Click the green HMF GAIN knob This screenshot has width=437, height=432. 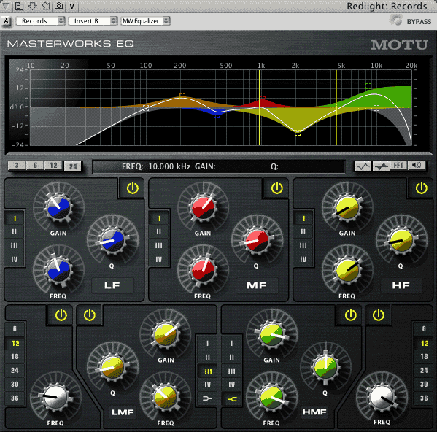[x=272, y=335]
